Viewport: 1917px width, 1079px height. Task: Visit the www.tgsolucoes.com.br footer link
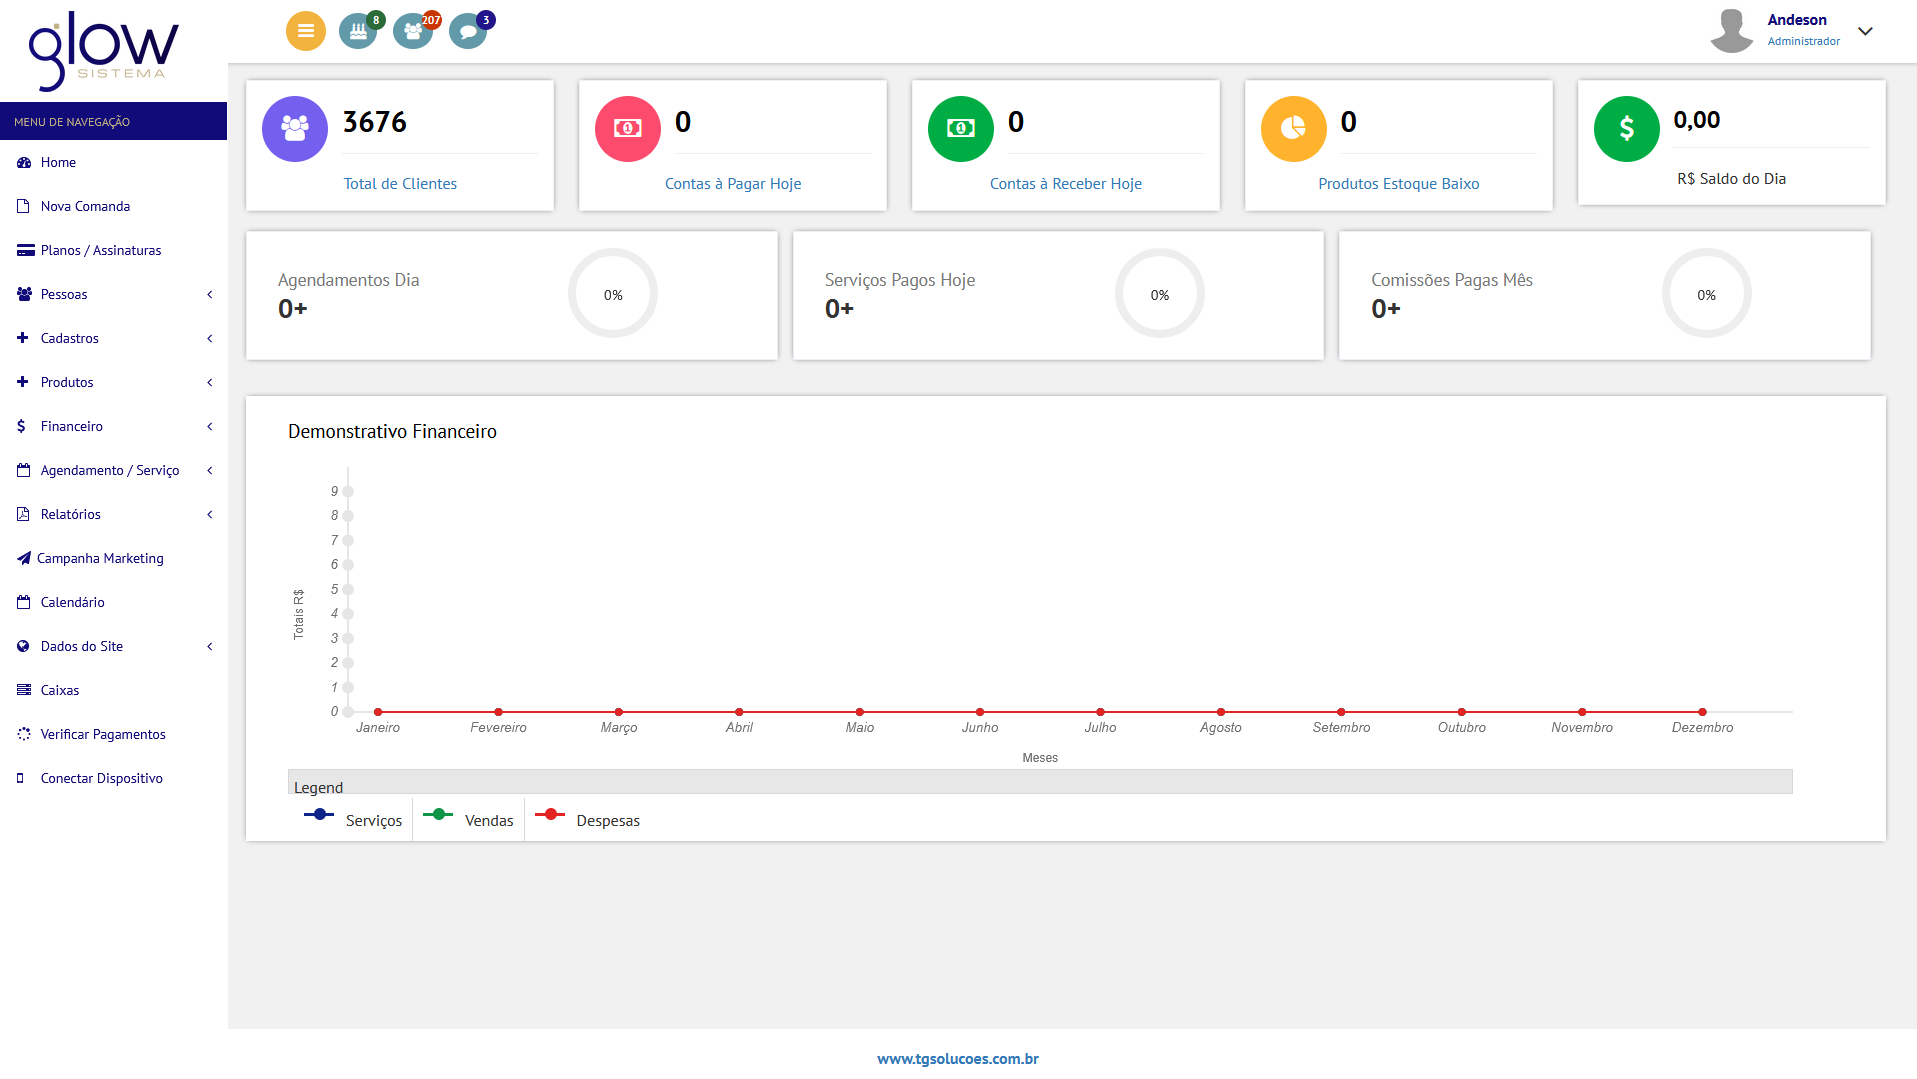coord(957,1058)
